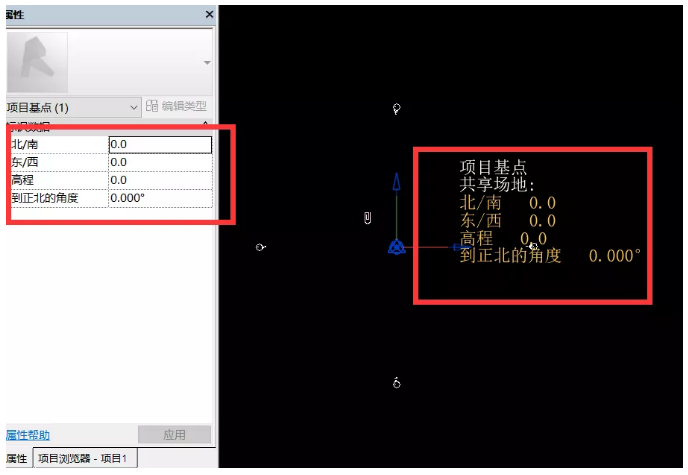Click the blue project base point icon
Image resolution: width=688 pixels, height=475 pixels.
(397, 247)
